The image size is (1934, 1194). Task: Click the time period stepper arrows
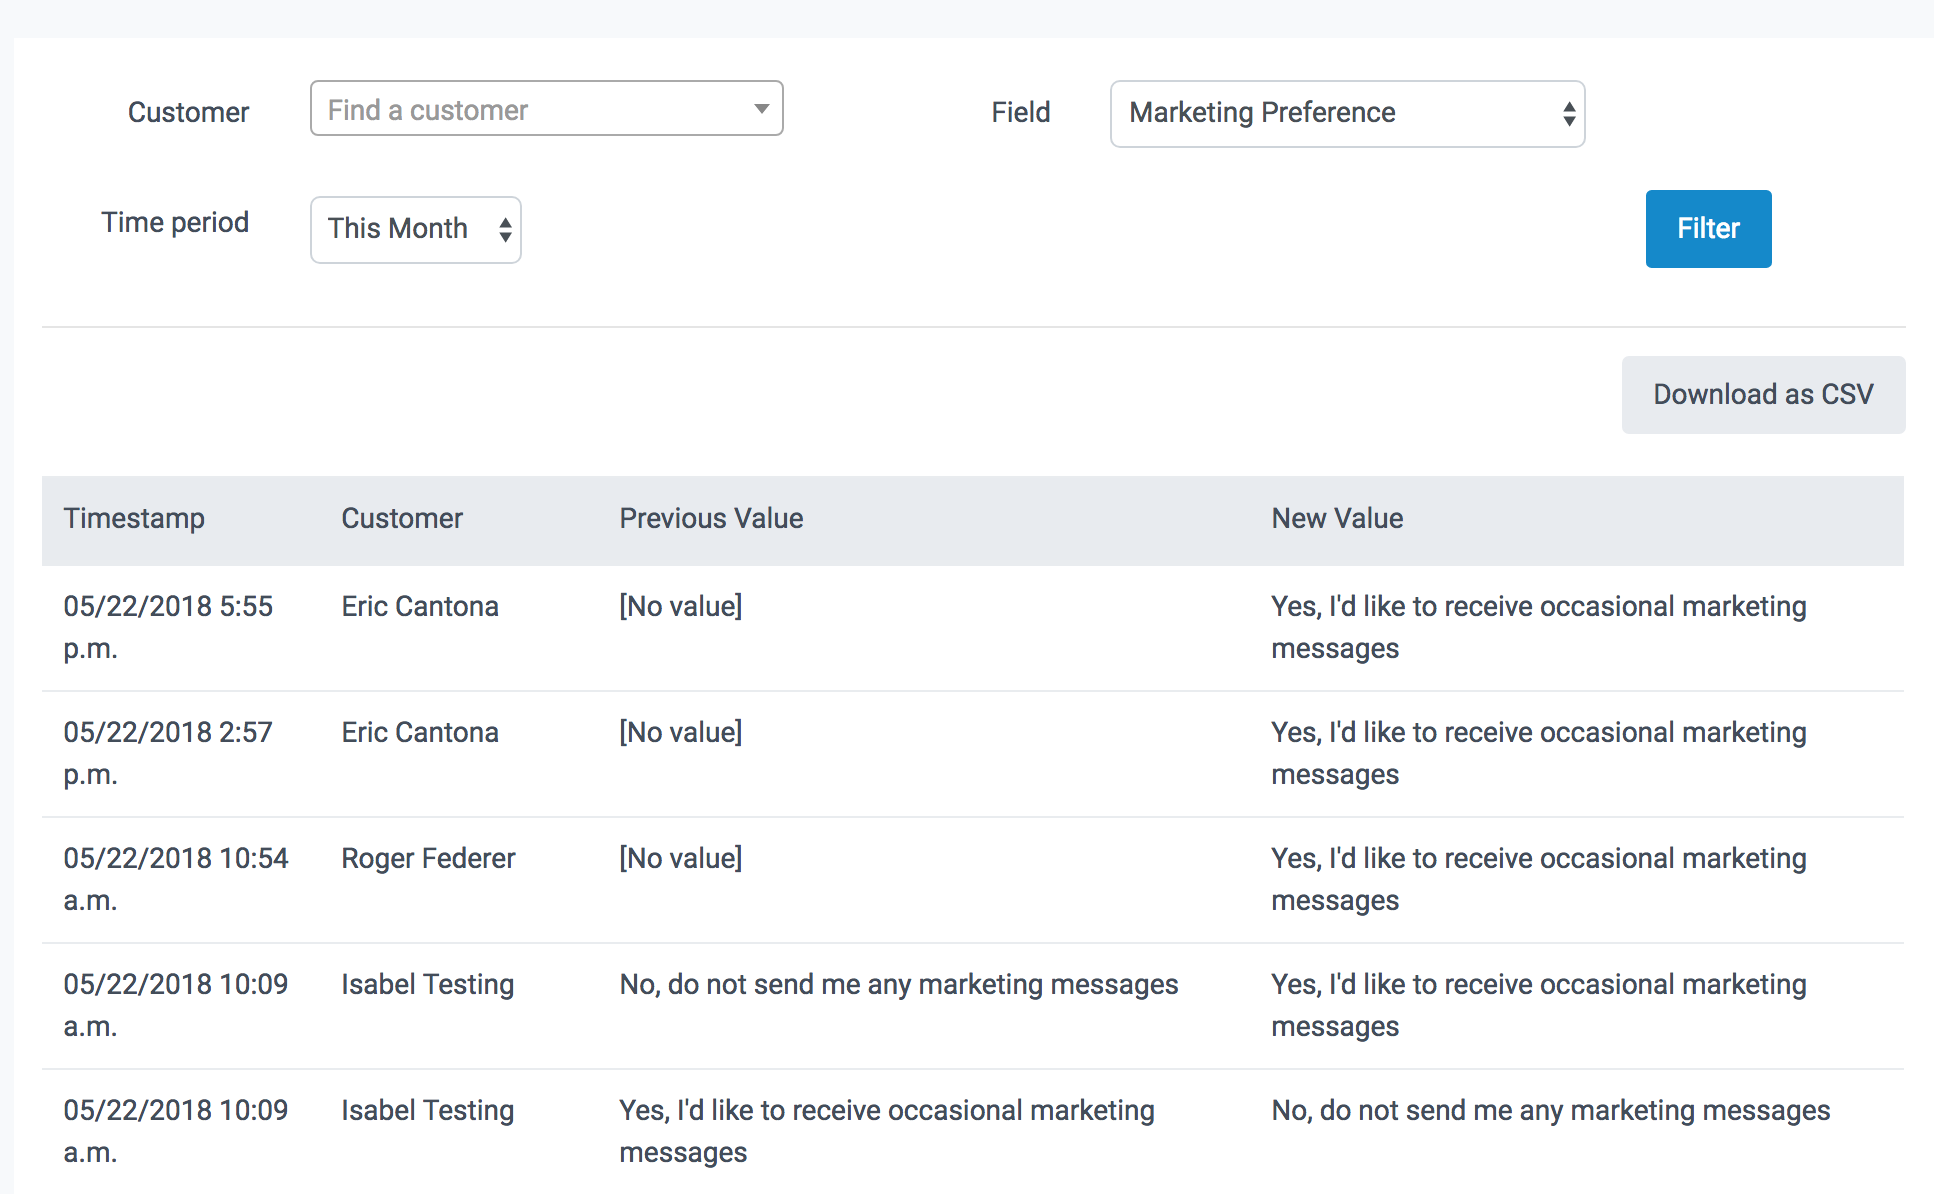coord(505,230)
